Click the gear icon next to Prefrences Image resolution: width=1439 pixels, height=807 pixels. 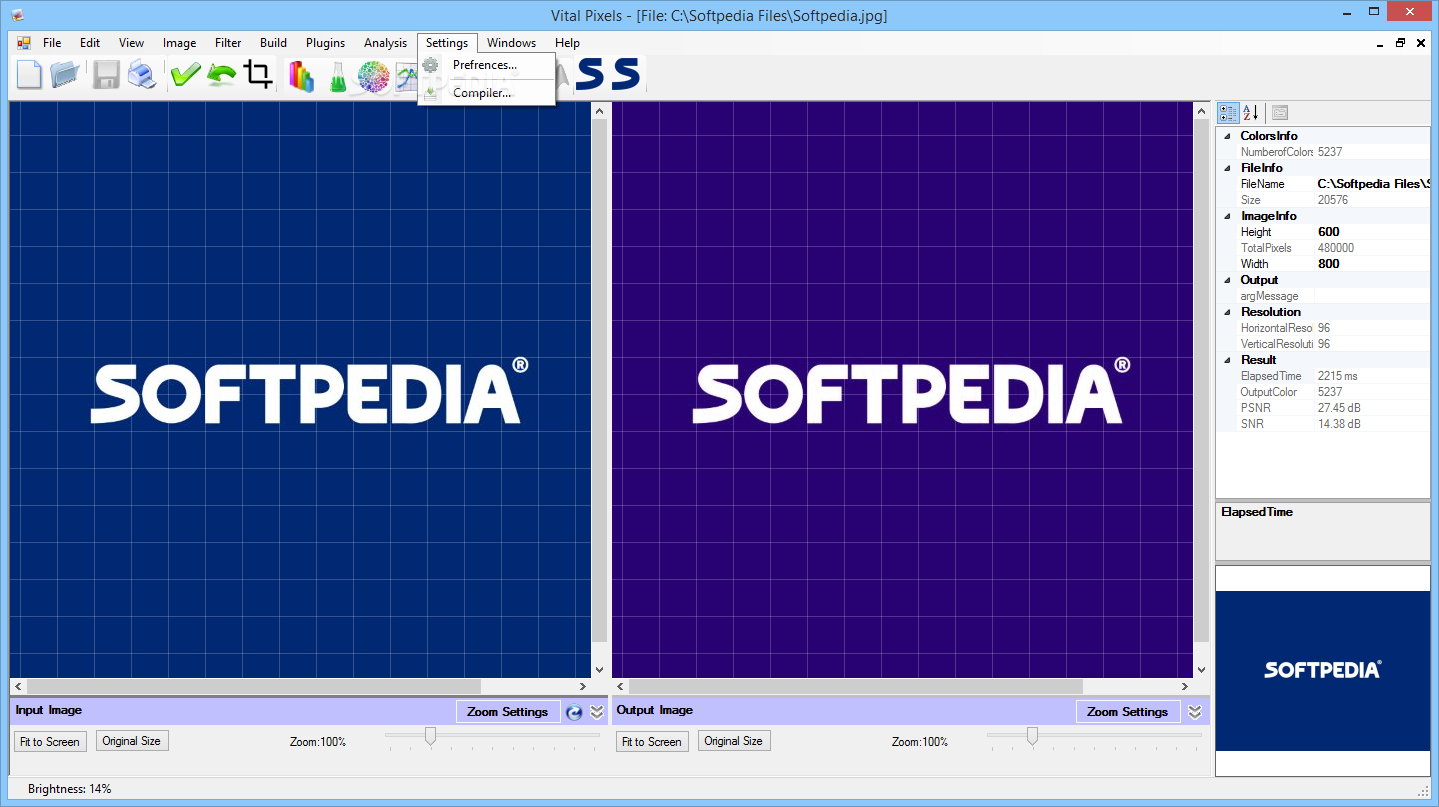click(x=430, y=65)
